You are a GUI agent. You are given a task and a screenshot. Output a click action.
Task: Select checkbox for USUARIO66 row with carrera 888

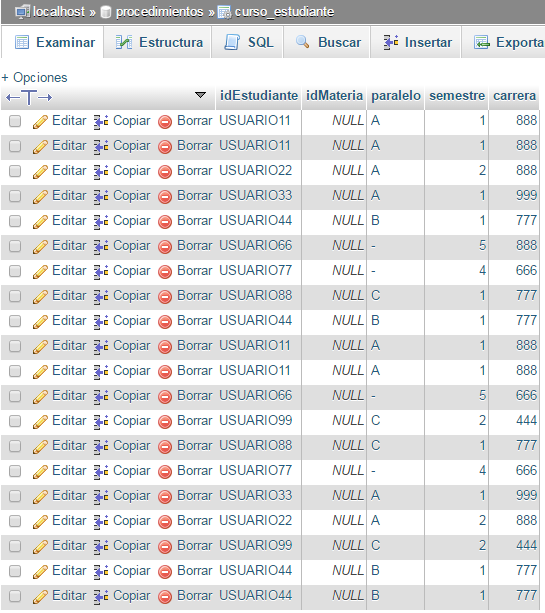[15, 246]
